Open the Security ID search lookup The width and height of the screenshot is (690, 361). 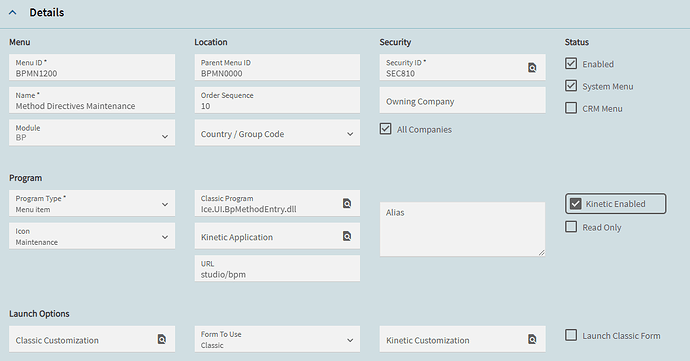[532, 67]
